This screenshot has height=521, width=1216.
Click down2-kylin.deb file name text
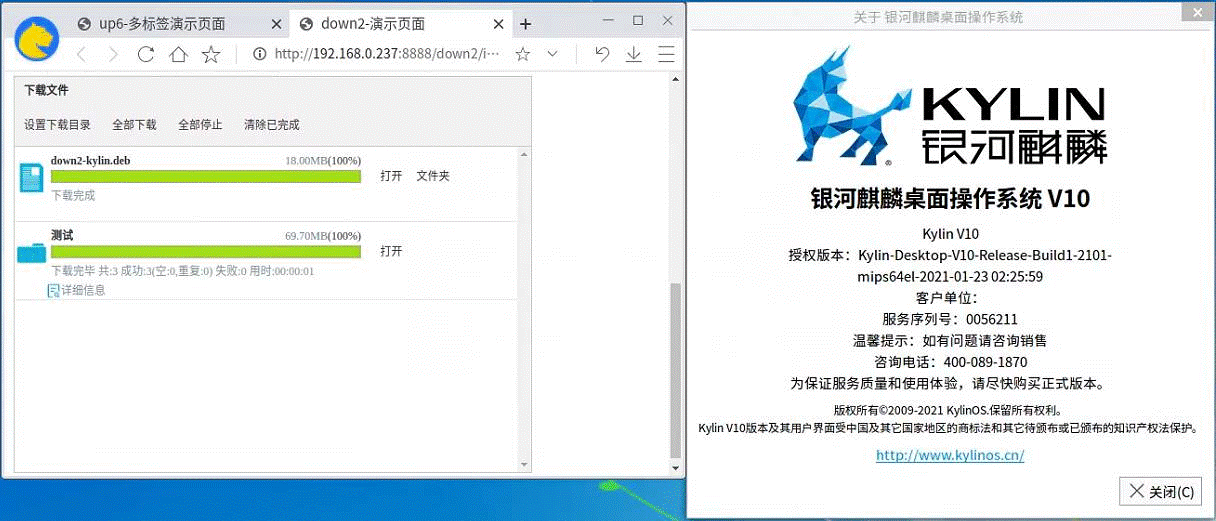(91, 160)
